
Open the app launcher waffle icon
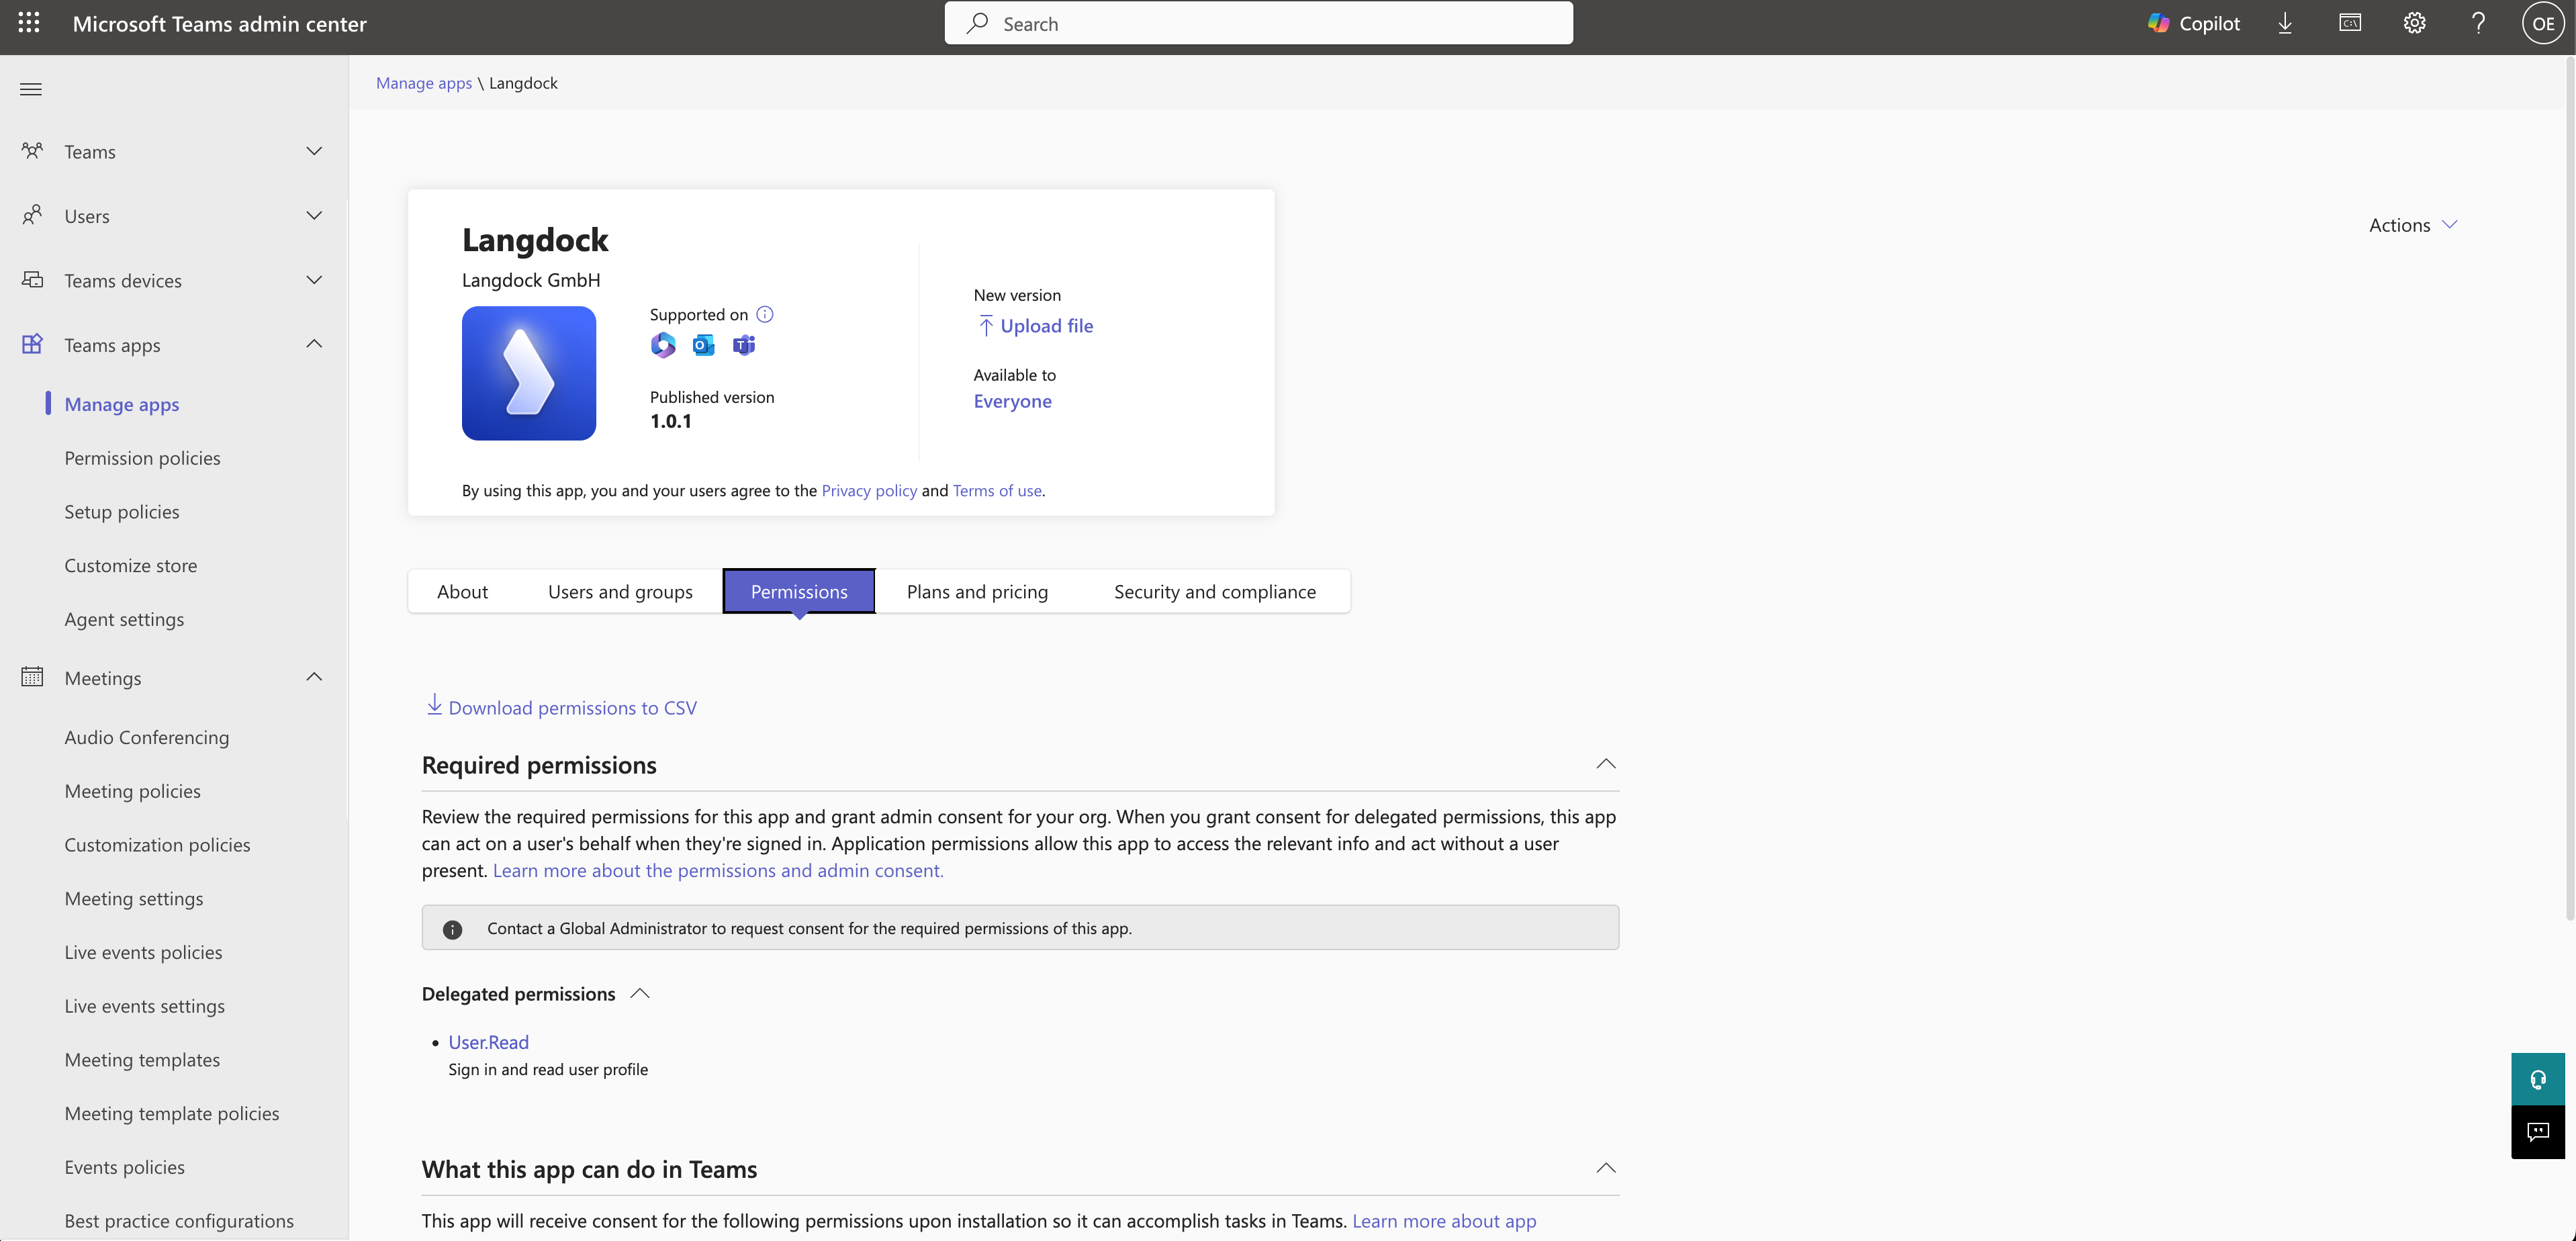click(29, 23)
